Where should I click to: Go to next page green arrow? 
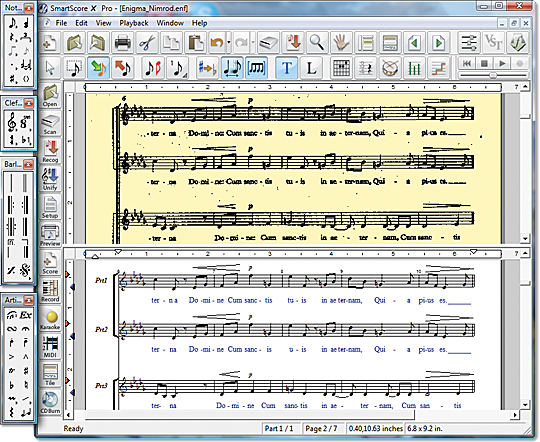tap(438, 43)
